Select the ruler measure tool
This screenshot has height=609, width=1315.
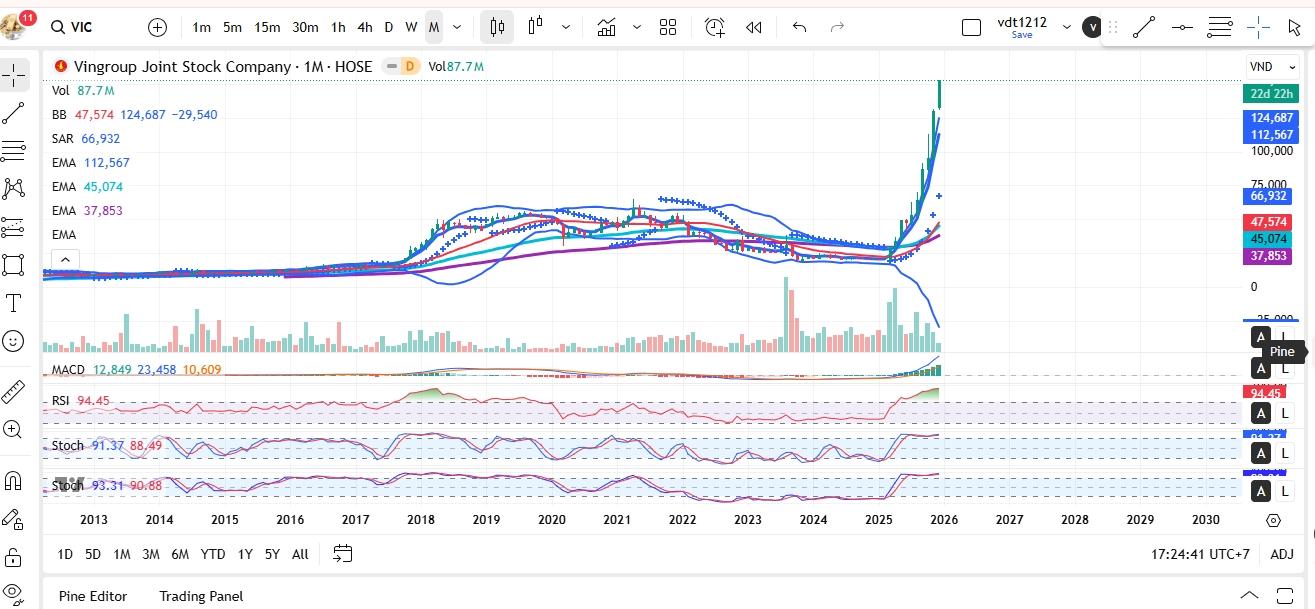(x=14, y=390)
